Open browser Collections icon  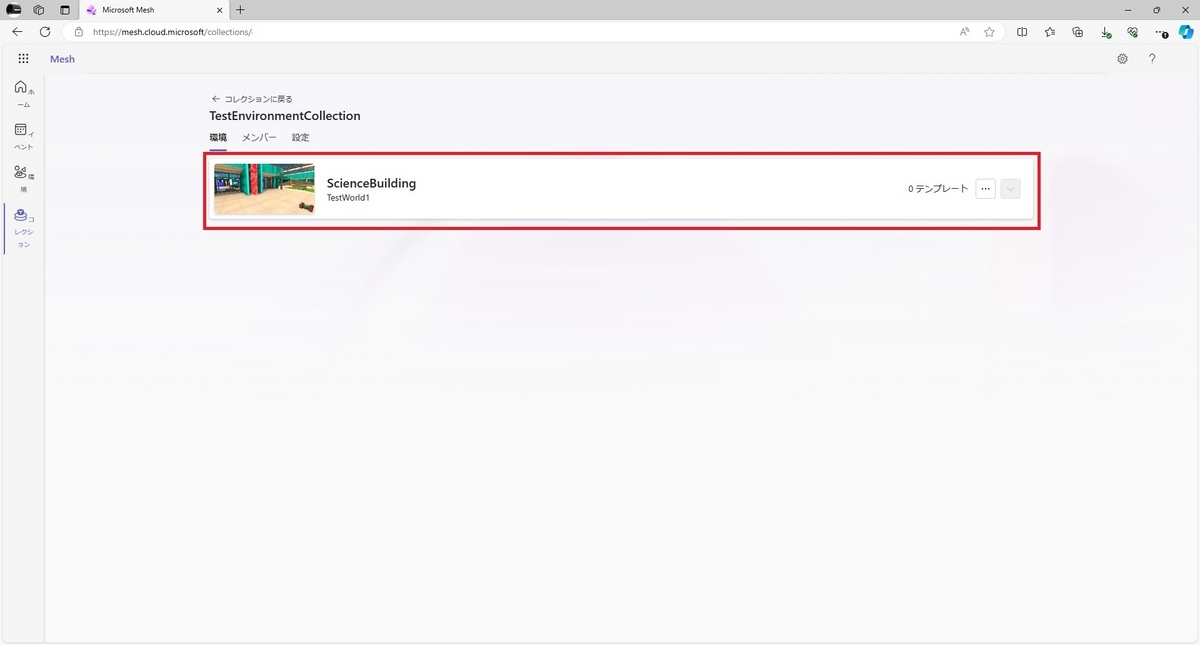[x=1077, y=32]
